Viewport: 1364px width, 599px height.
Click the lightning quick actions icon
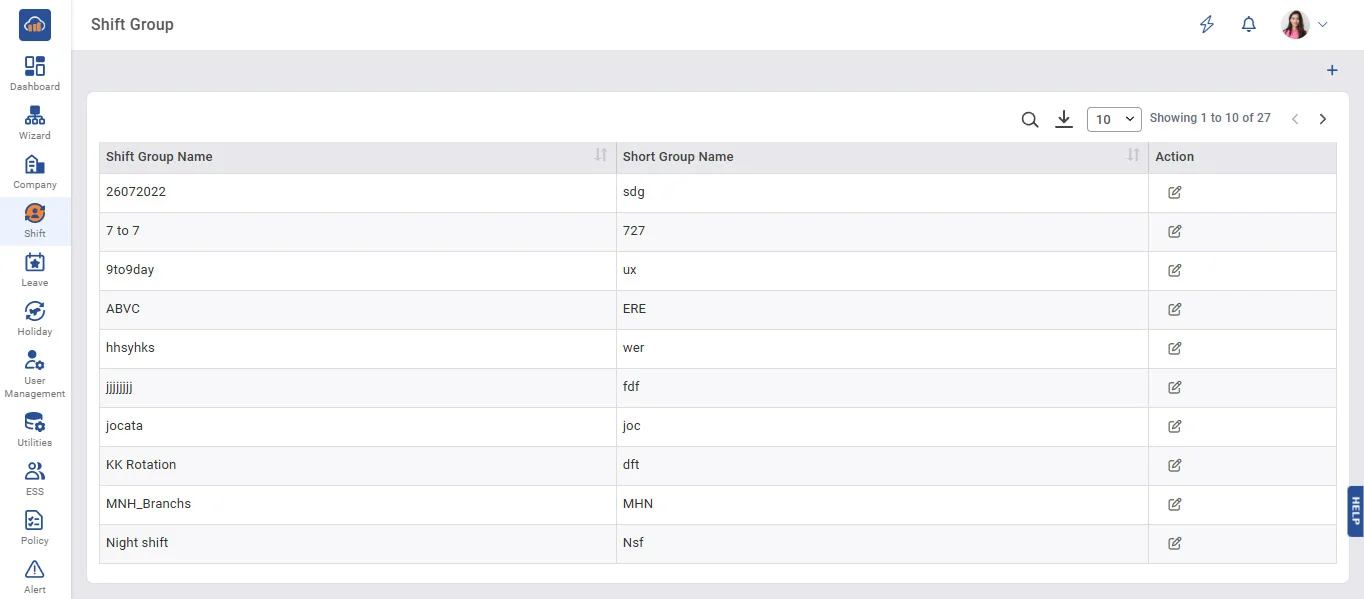(x=1207, y=25)
